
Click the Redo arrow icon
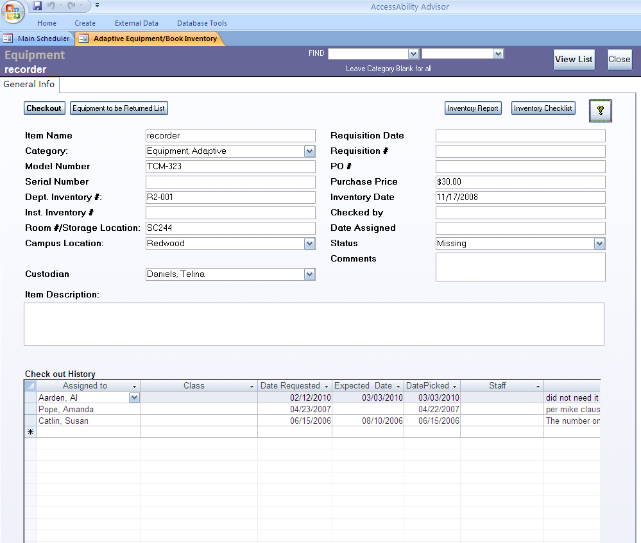coord(71,6)
